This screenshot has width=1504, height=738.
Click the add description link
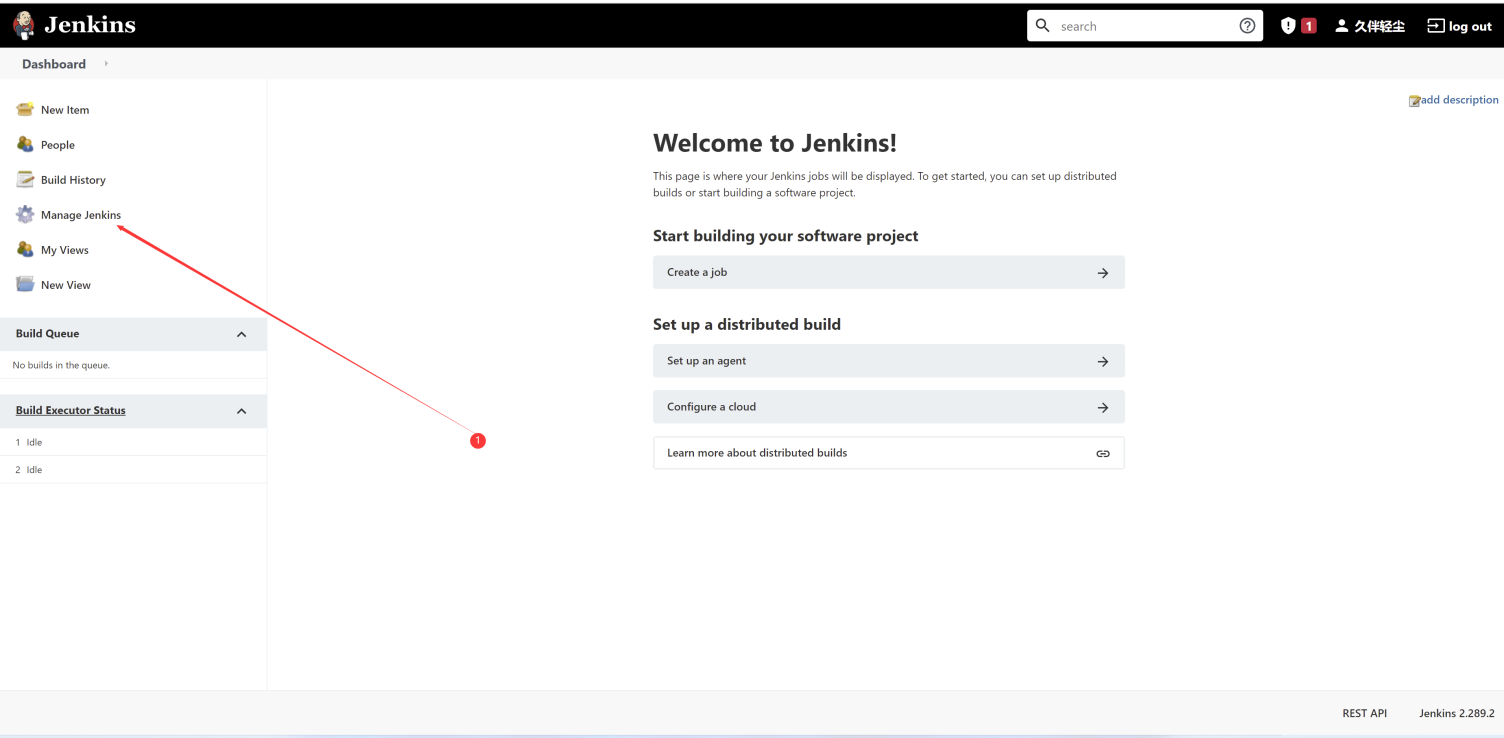(1458, 100)
